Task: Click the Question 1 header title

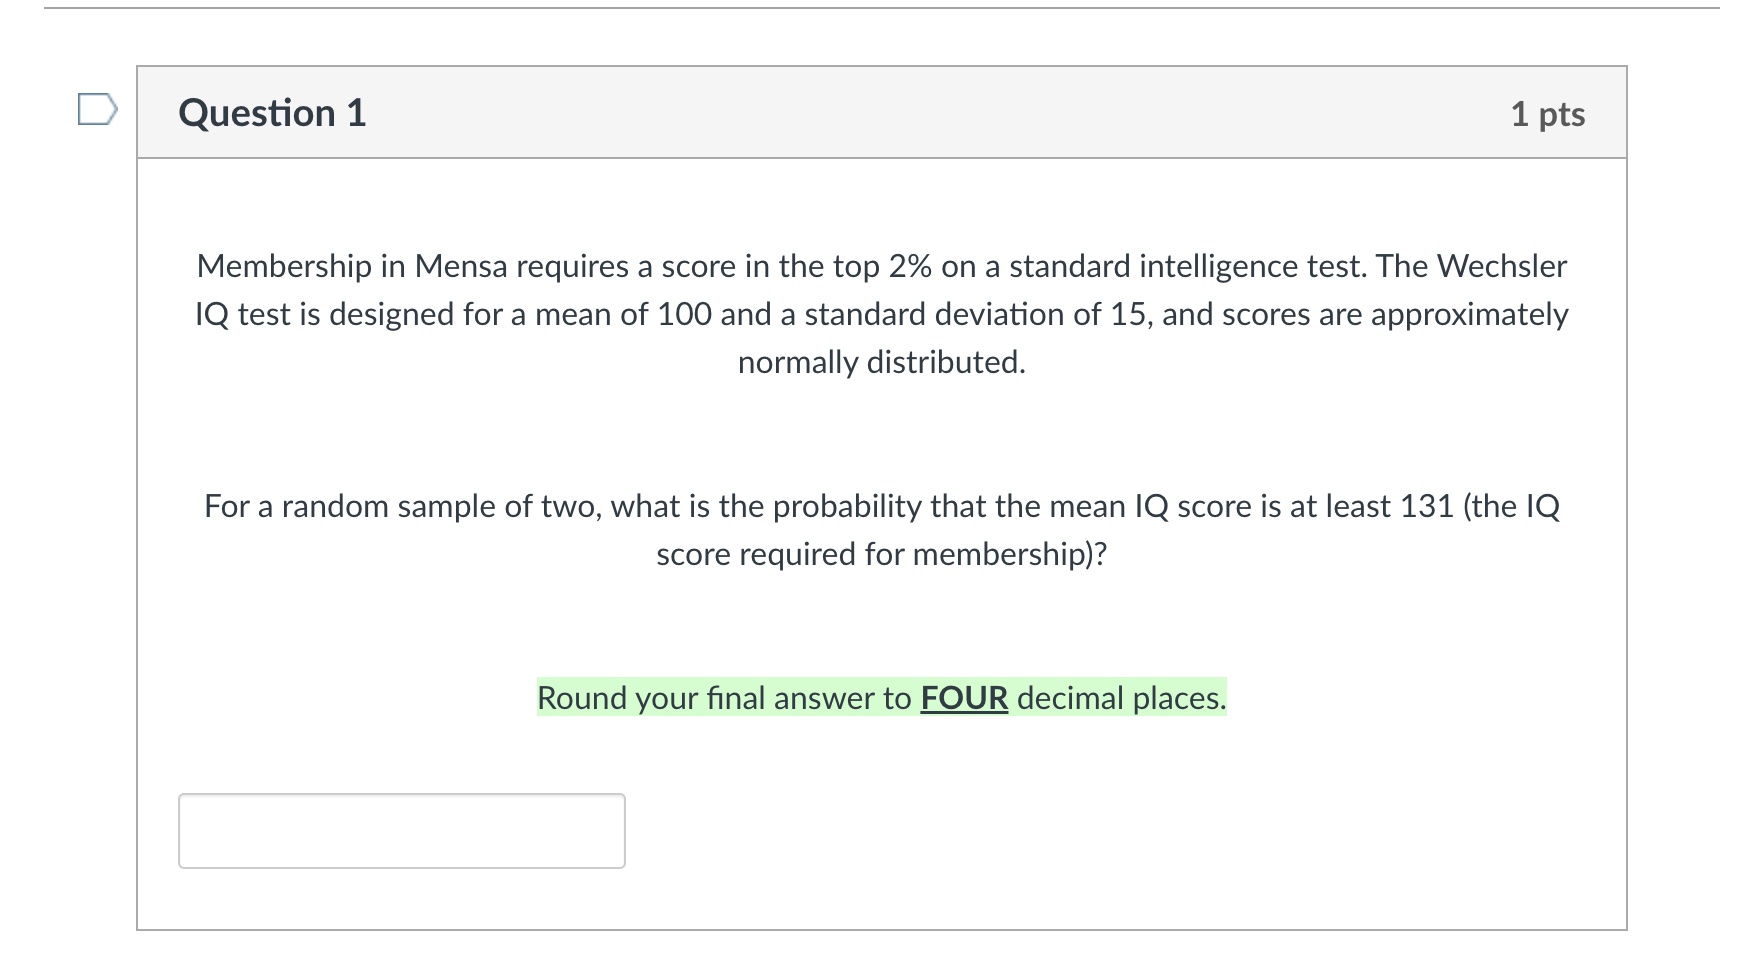Action: click(x=270, y=113)
